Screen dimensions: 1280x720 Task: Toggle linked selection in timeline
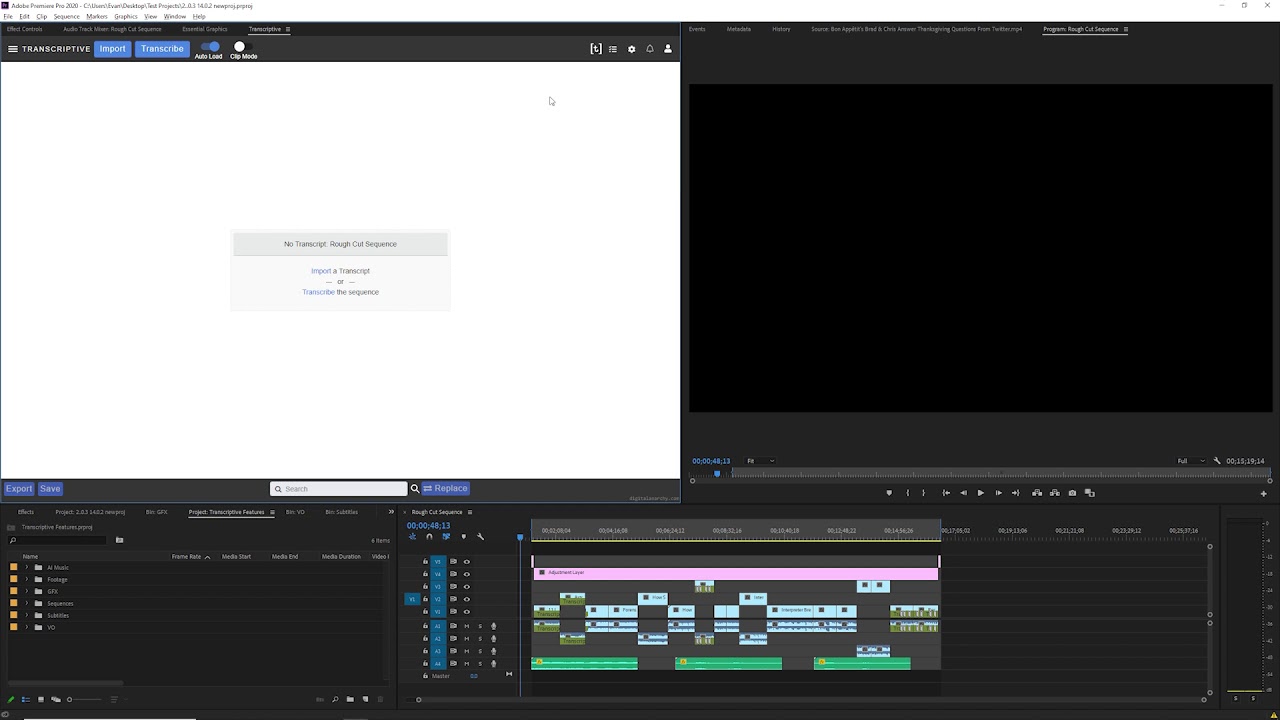(x=446, y=537)
